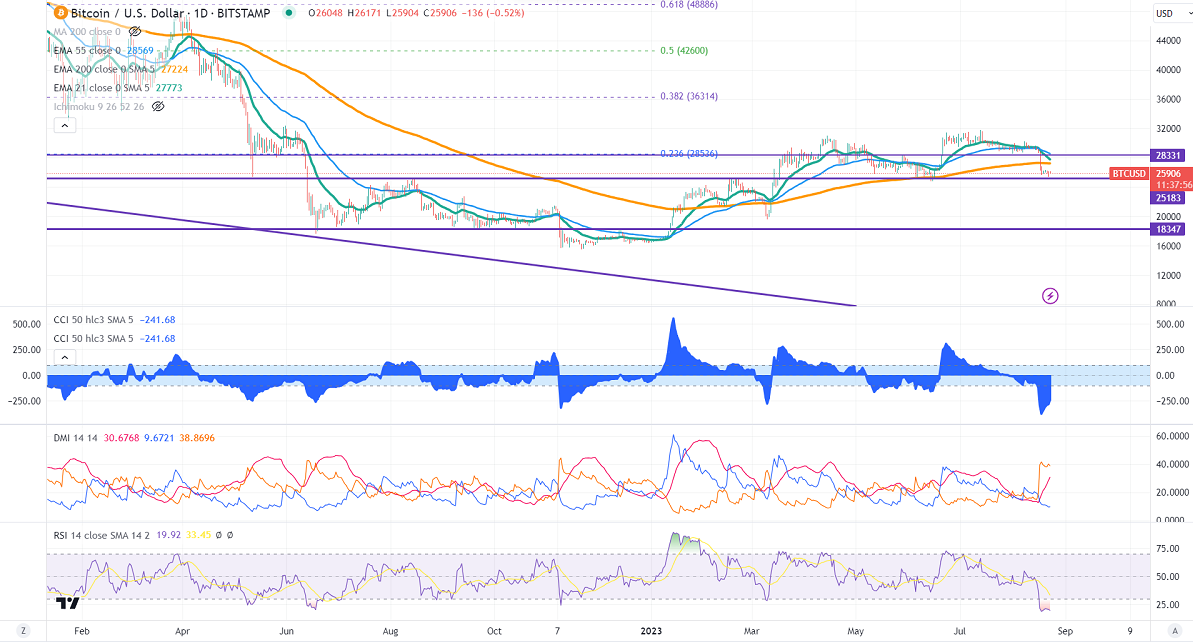Click the Aug date axis label
Viewport: 1193px width, 642px height.
tap(390, 631)
